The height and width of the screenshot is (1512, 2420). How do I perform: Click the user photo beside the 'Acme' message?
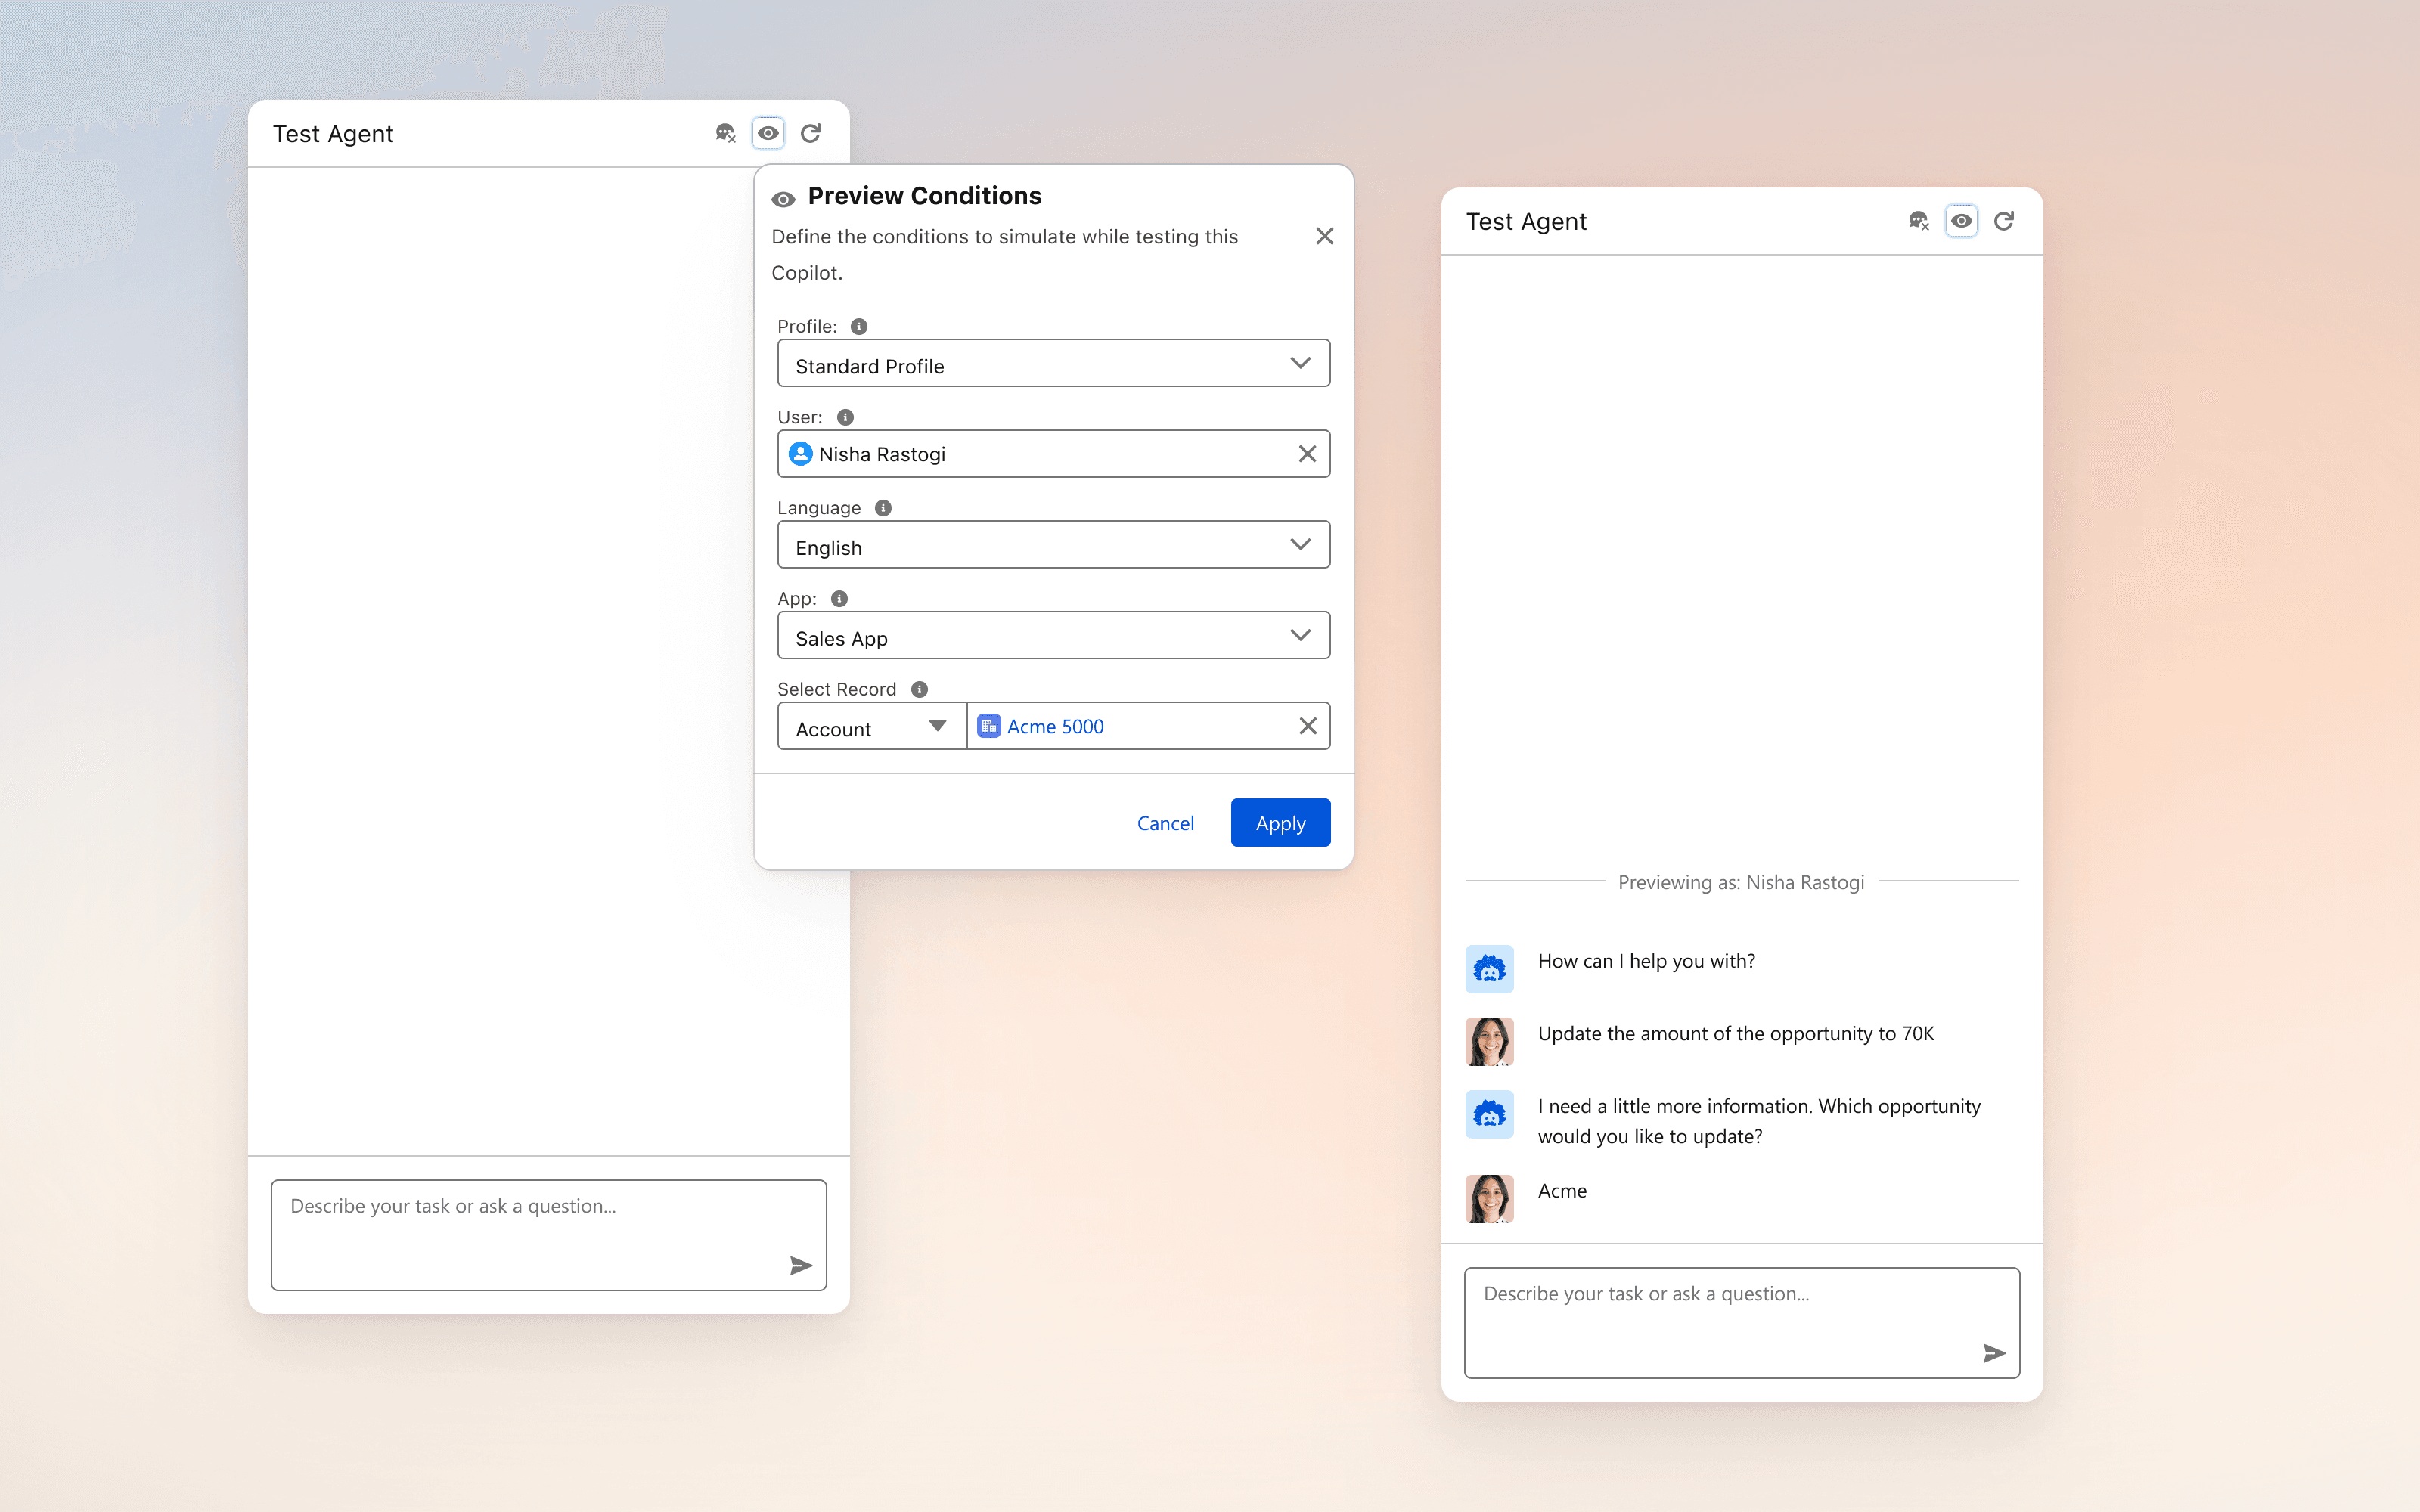[1489, 1198]
